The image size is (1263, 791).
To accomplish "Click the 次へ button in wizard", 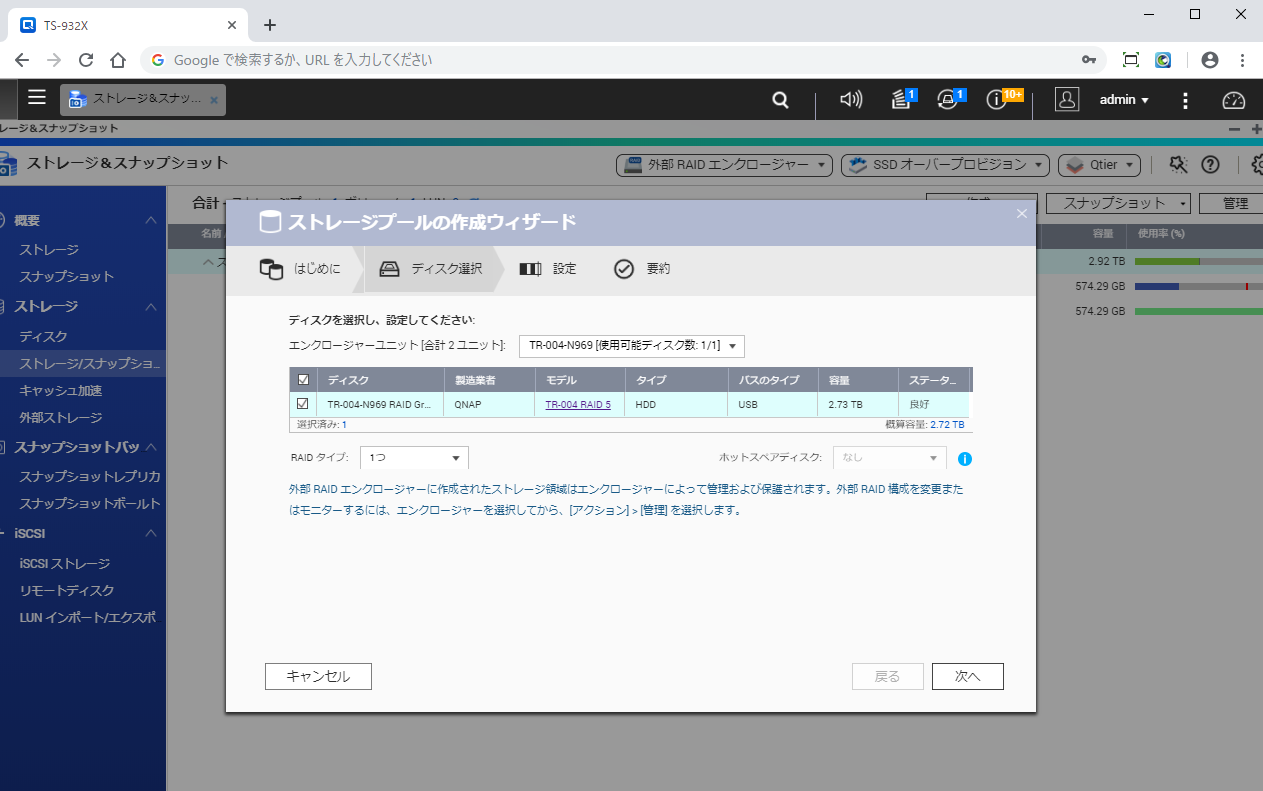I will click(967, 677).
